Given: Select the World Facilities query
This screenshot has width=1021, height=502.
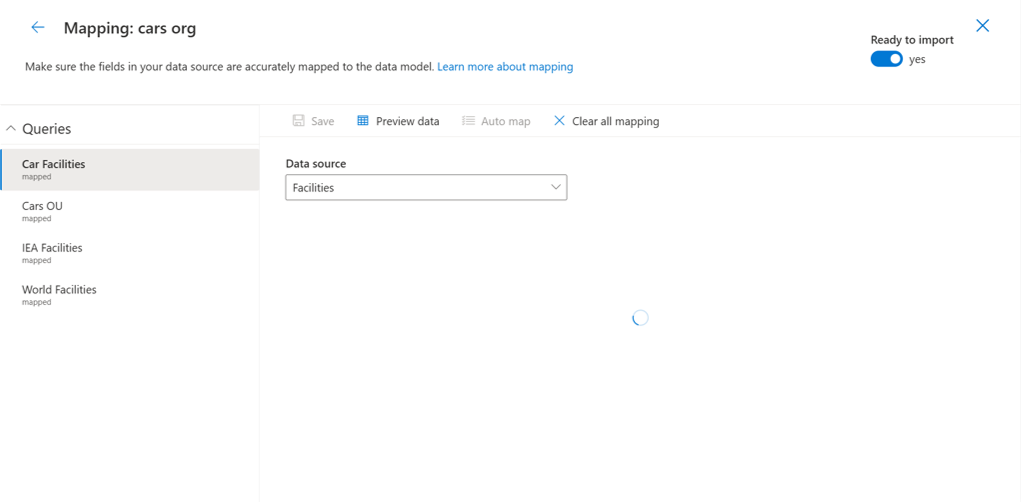Looking at the screenshot, I should 130,294.
